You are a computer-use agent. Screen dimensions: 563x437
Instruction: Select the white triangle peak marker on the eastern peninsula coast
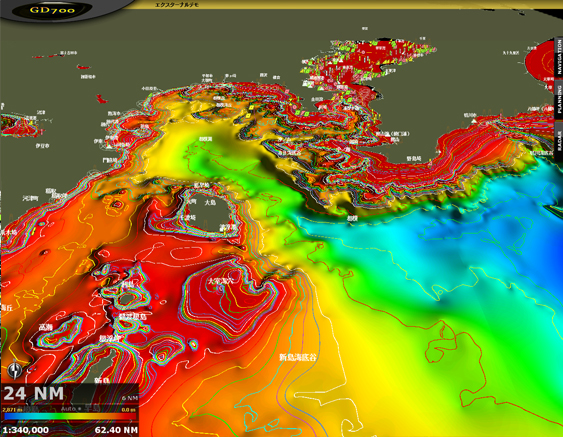pos(475,121)
